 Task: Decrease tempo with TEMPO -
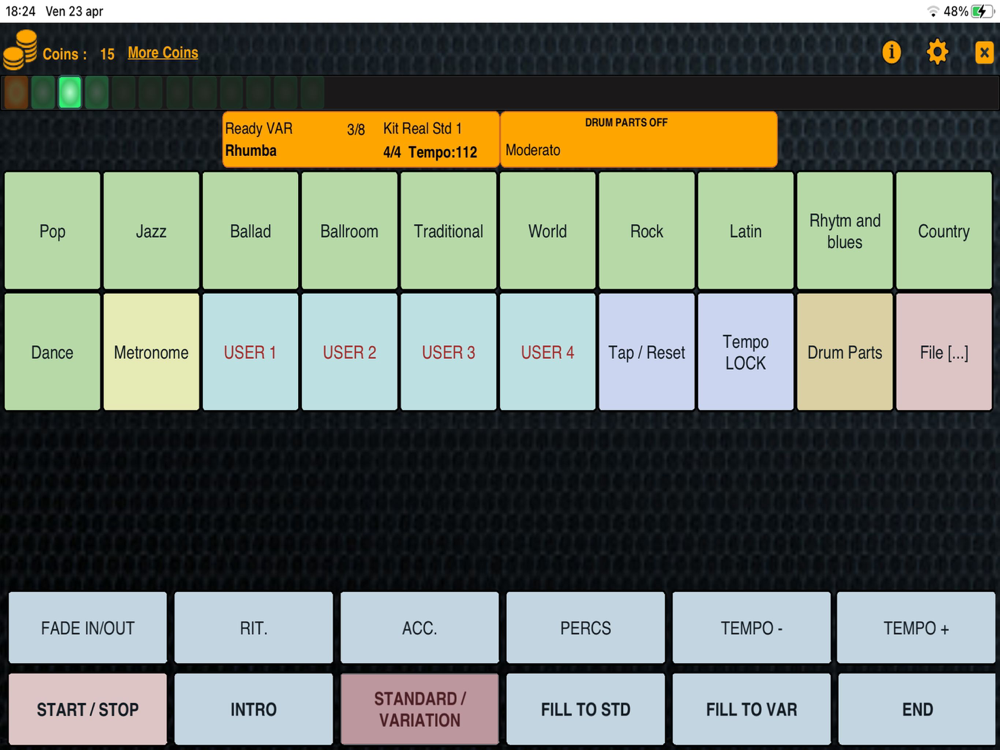coord(751,628)
